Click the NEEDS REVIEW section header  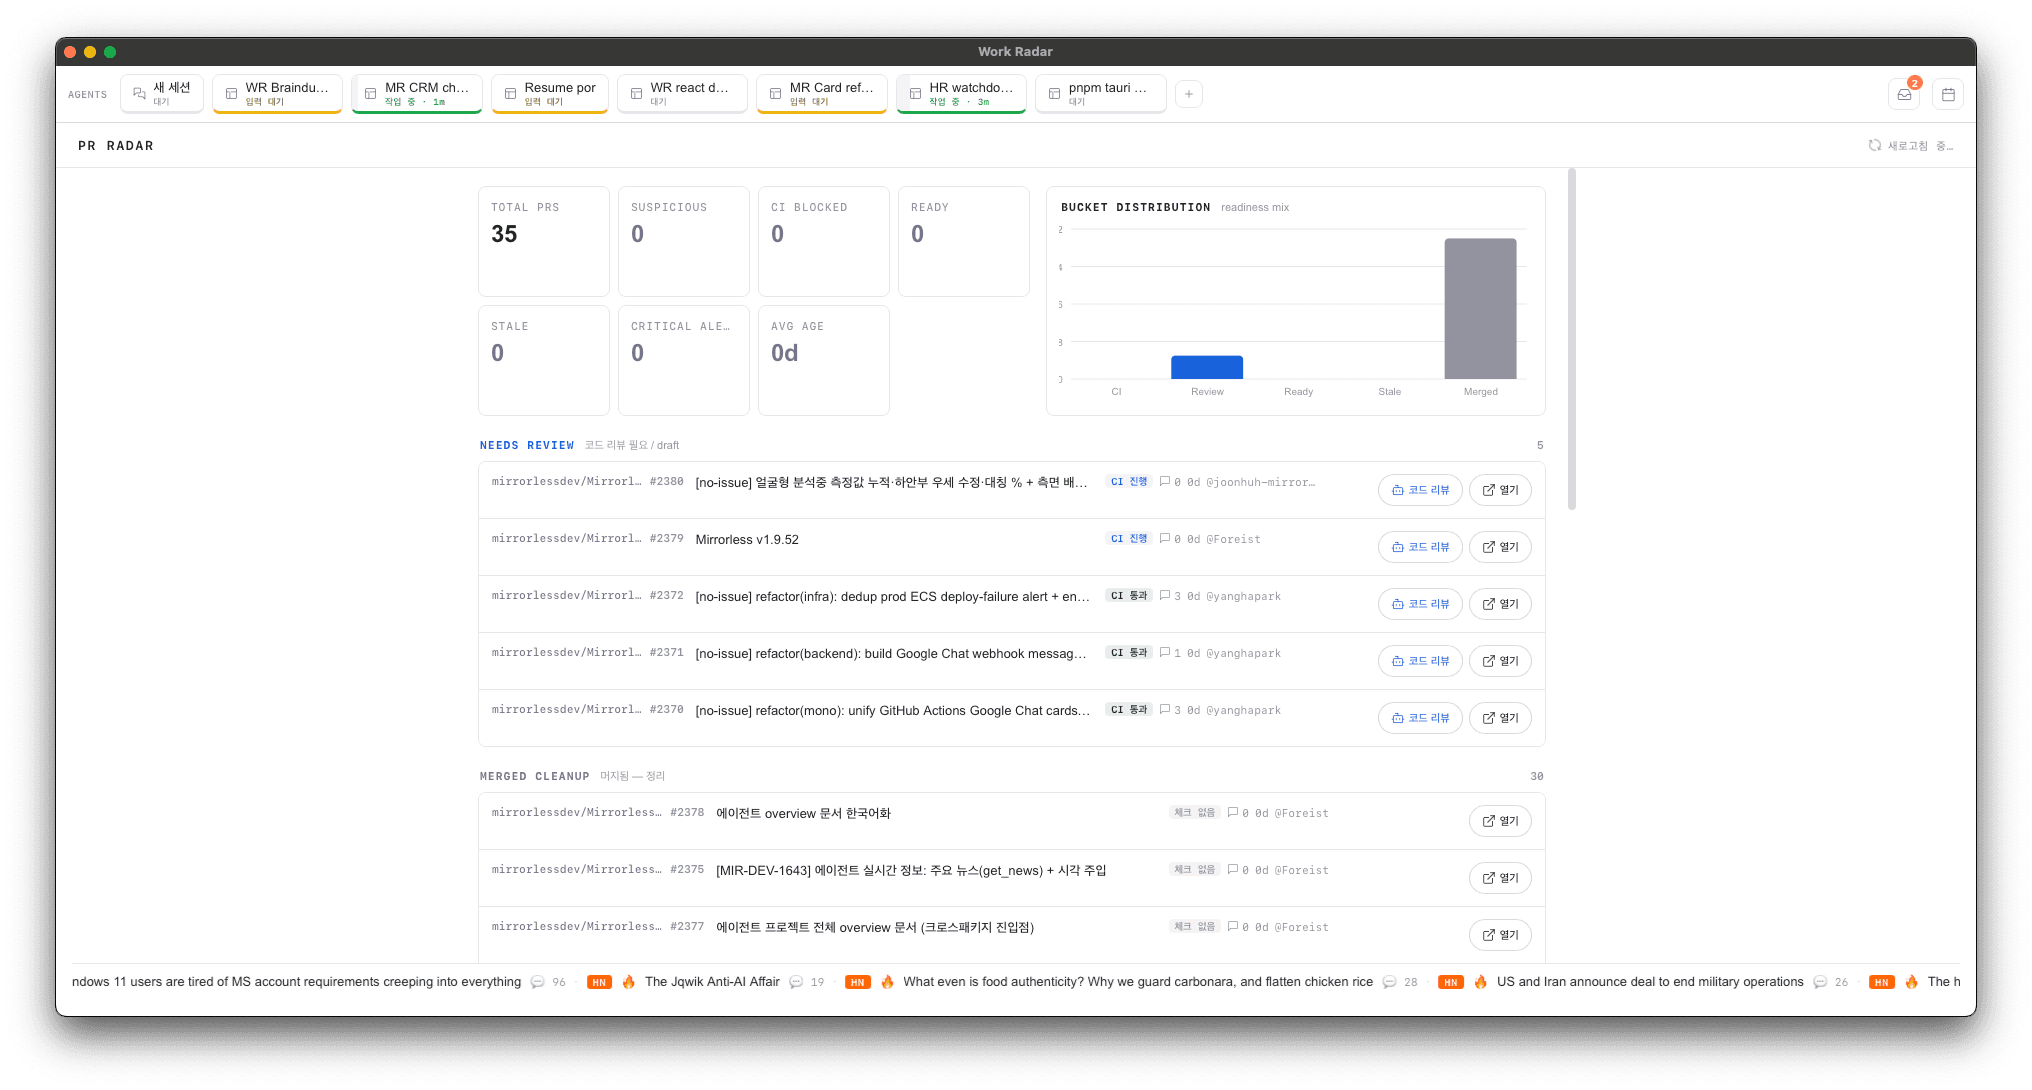click(527, 446)
